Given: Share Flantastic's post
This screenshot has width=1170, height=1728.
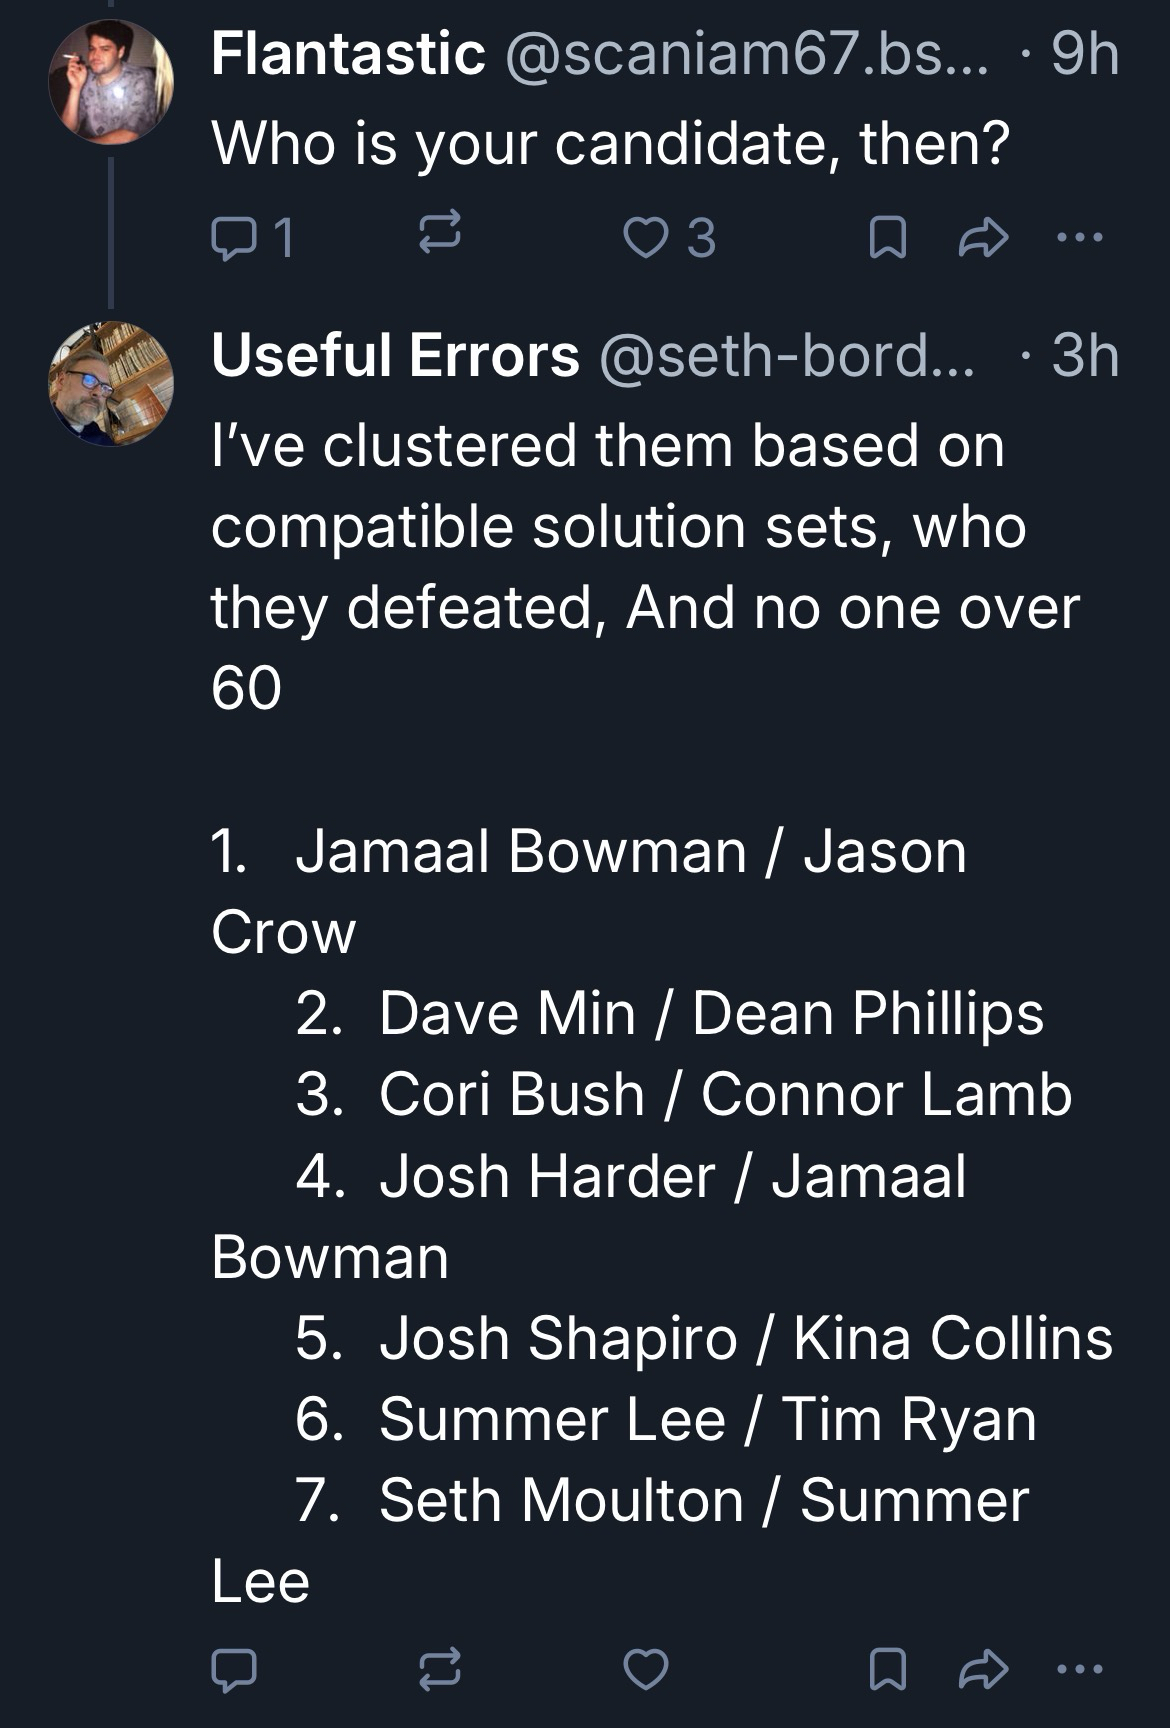Looking at the screenshot, I should [983, 239].
